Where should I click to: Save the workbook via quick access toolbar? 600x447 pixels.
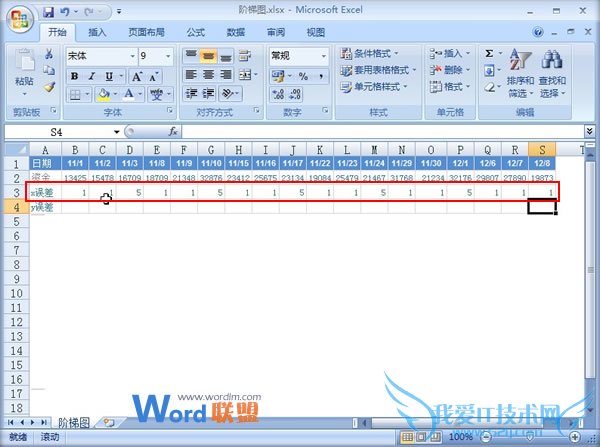48,12
